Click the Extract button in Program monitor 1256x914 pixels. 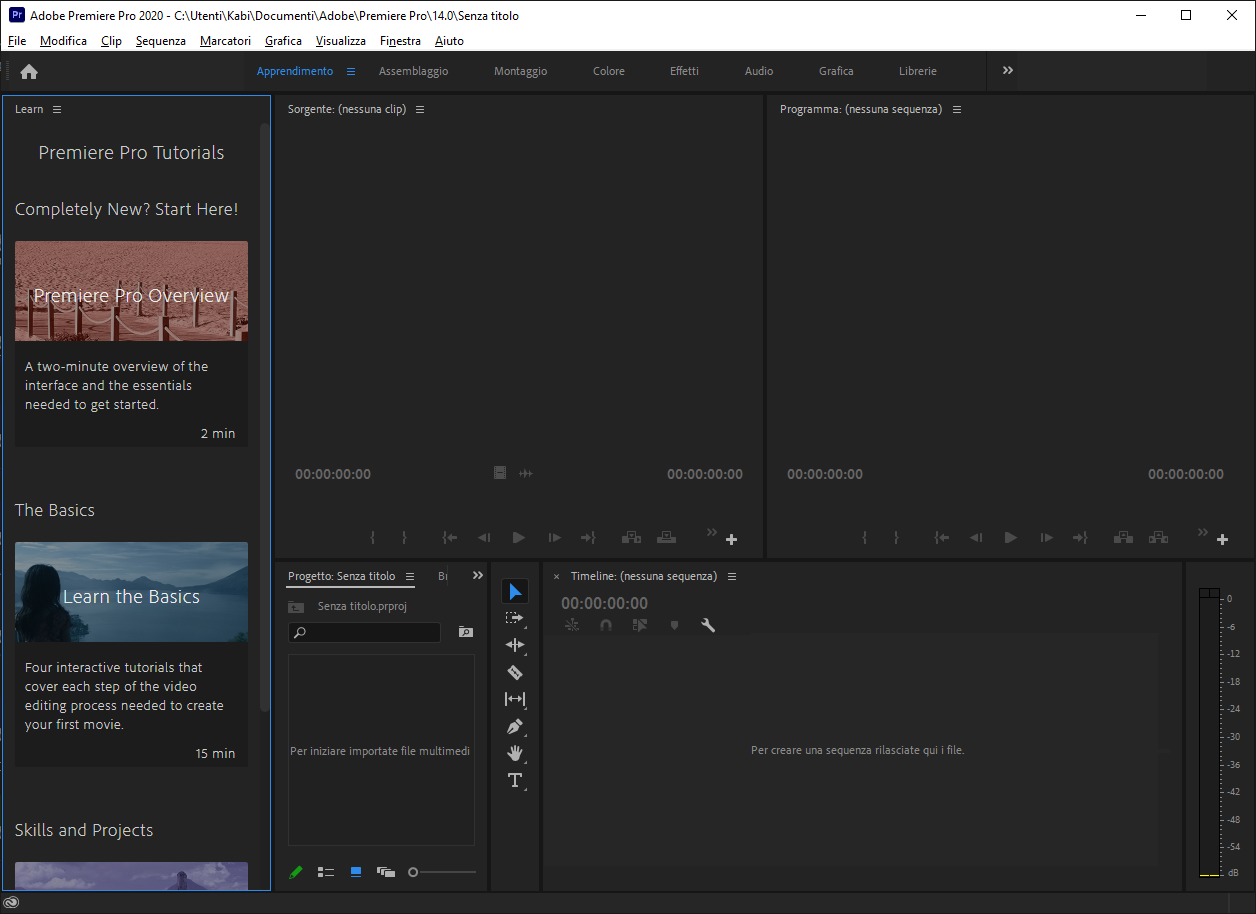[1158, 537]
